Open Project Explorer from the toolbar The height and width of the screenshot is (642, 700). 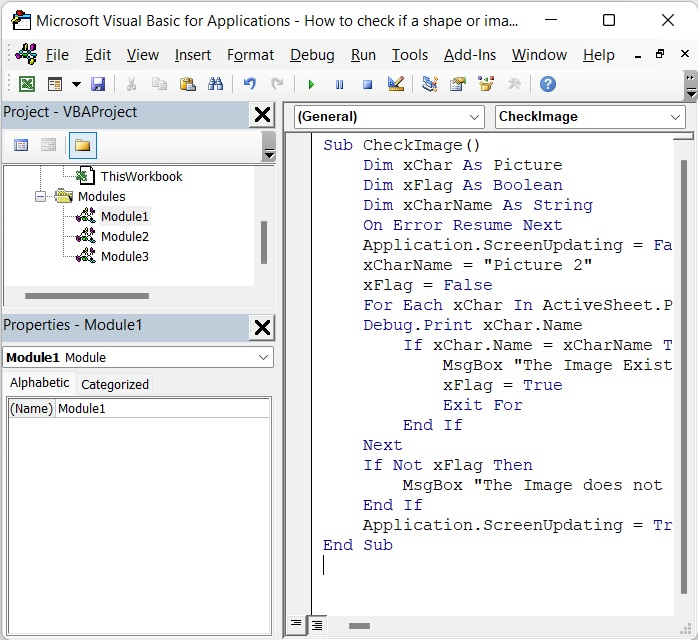tap(430, 85)
